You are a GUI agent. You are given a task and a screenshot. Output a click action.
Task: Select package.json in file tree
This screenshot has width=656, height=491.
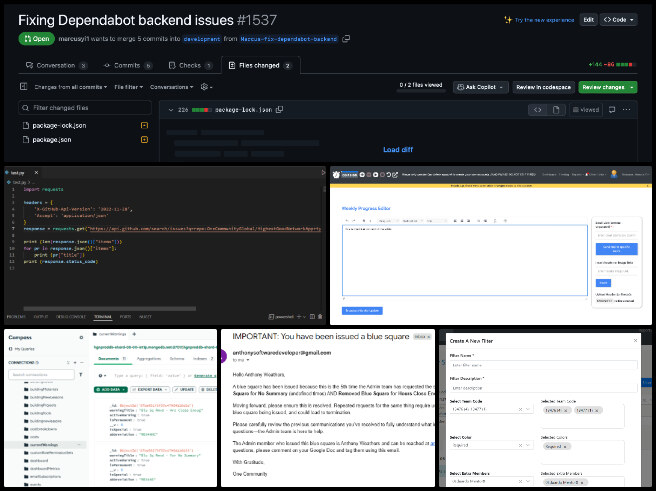[x=51, y=140]
